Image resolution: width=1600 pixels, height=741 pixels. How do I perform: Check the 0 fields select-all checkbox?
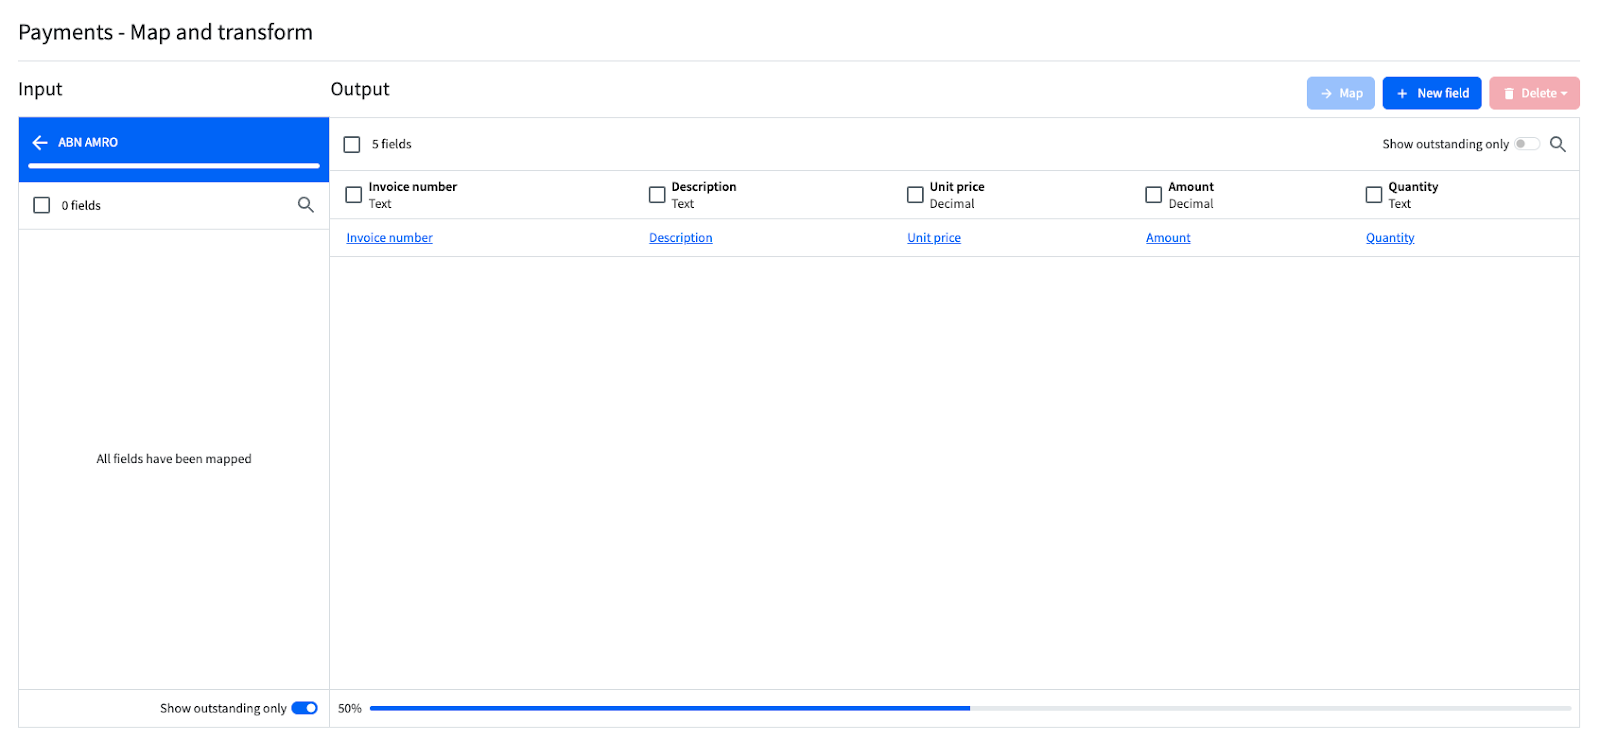click(x=42, y=205)
